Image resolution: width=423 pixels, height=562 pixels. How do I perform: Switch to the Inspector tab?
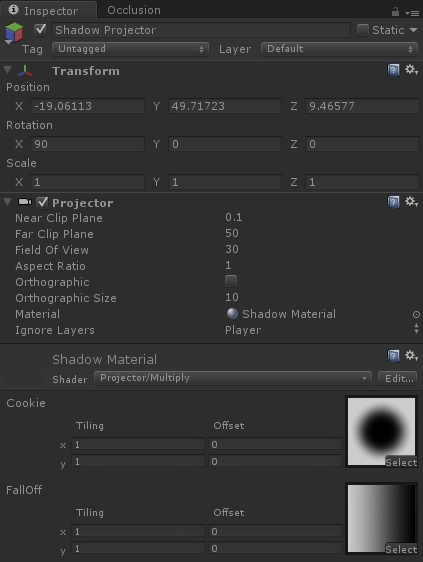click(49, 10)
